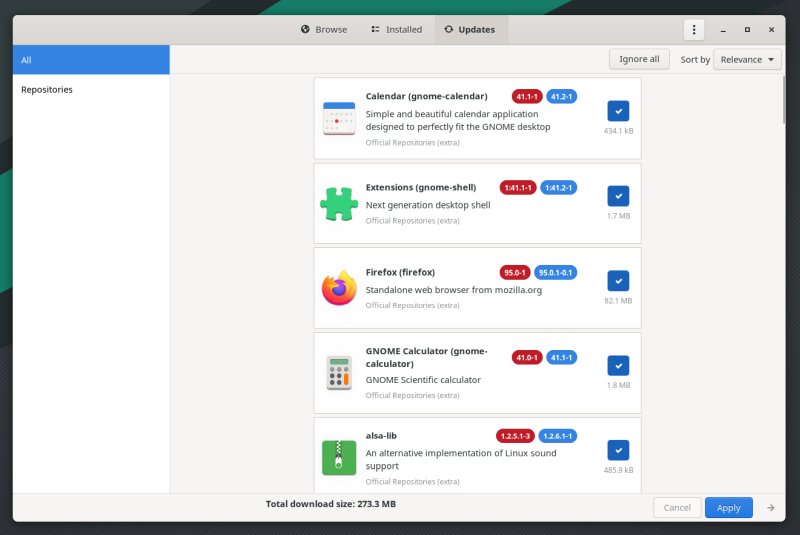Uncheck the alsa-lib update checkbox
The image size is (800, 535).
point(618,450)
